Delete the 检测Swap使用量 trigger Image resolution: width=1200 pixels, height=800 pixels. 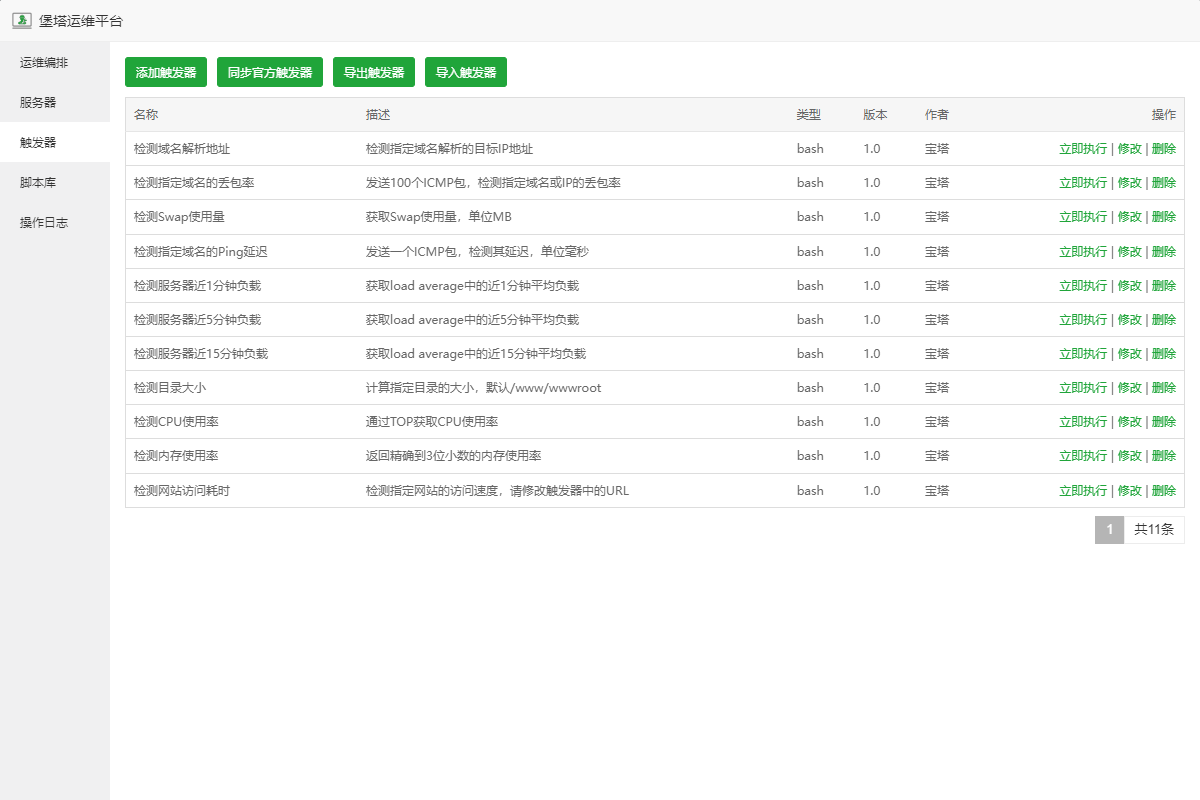tap(1163, 217)
